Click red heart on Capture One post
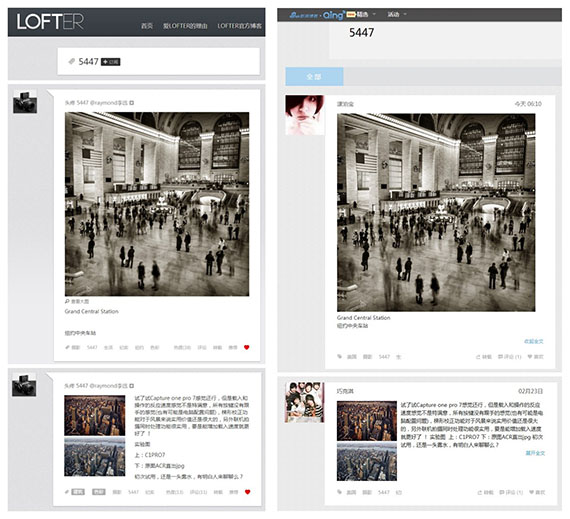 point(248,492)
